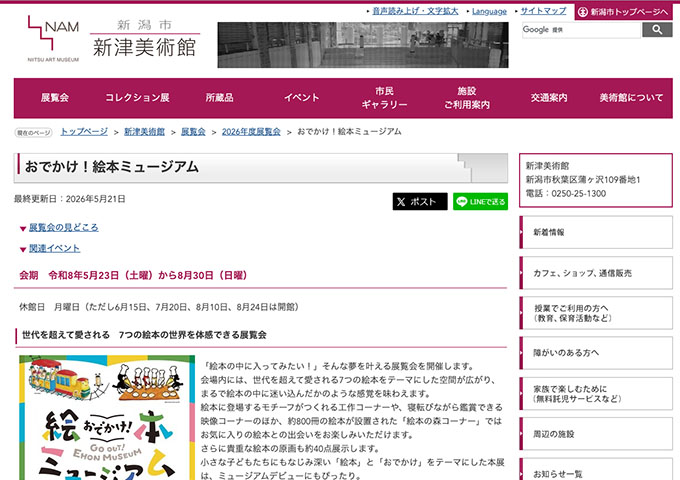The image size is (680, 480).
Task: Select the 世代を超えて愛される subheading
Action: coord(144,335)
